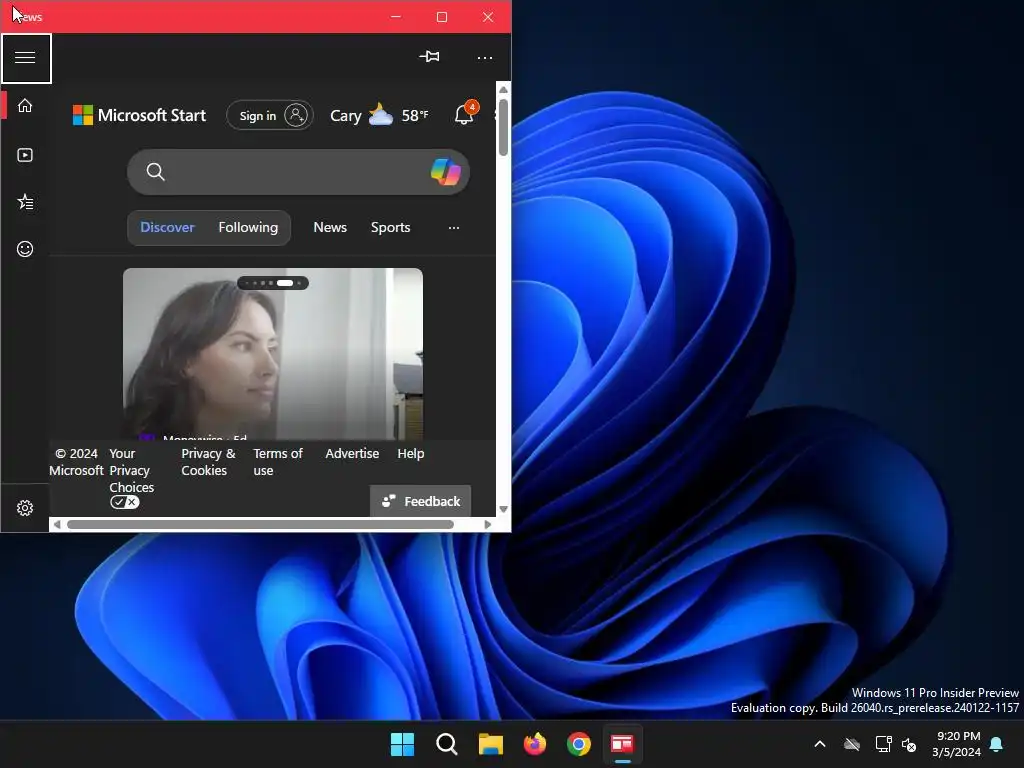The height and width of the screenshot is (768, 1024).
Task: Pin the News app window
Action: 429,57
